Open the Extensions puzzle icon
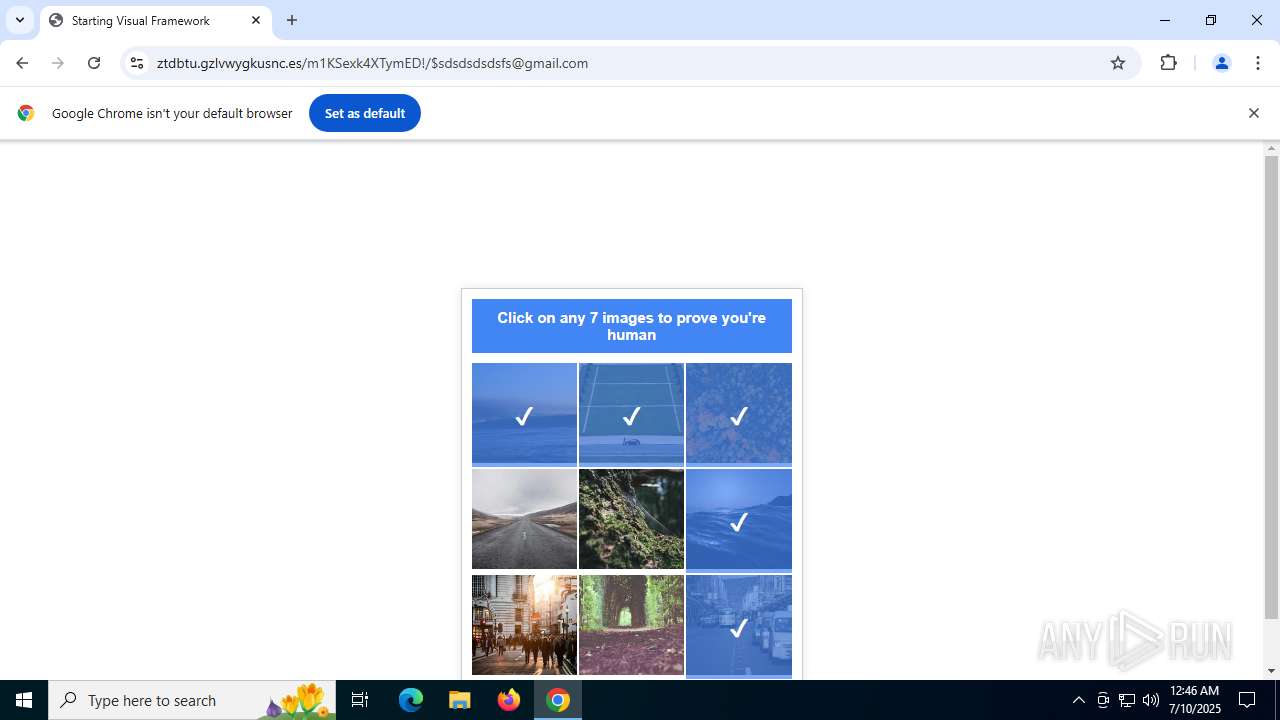1280x720 pixels. pyautogui.click(x=1168, y=63)
